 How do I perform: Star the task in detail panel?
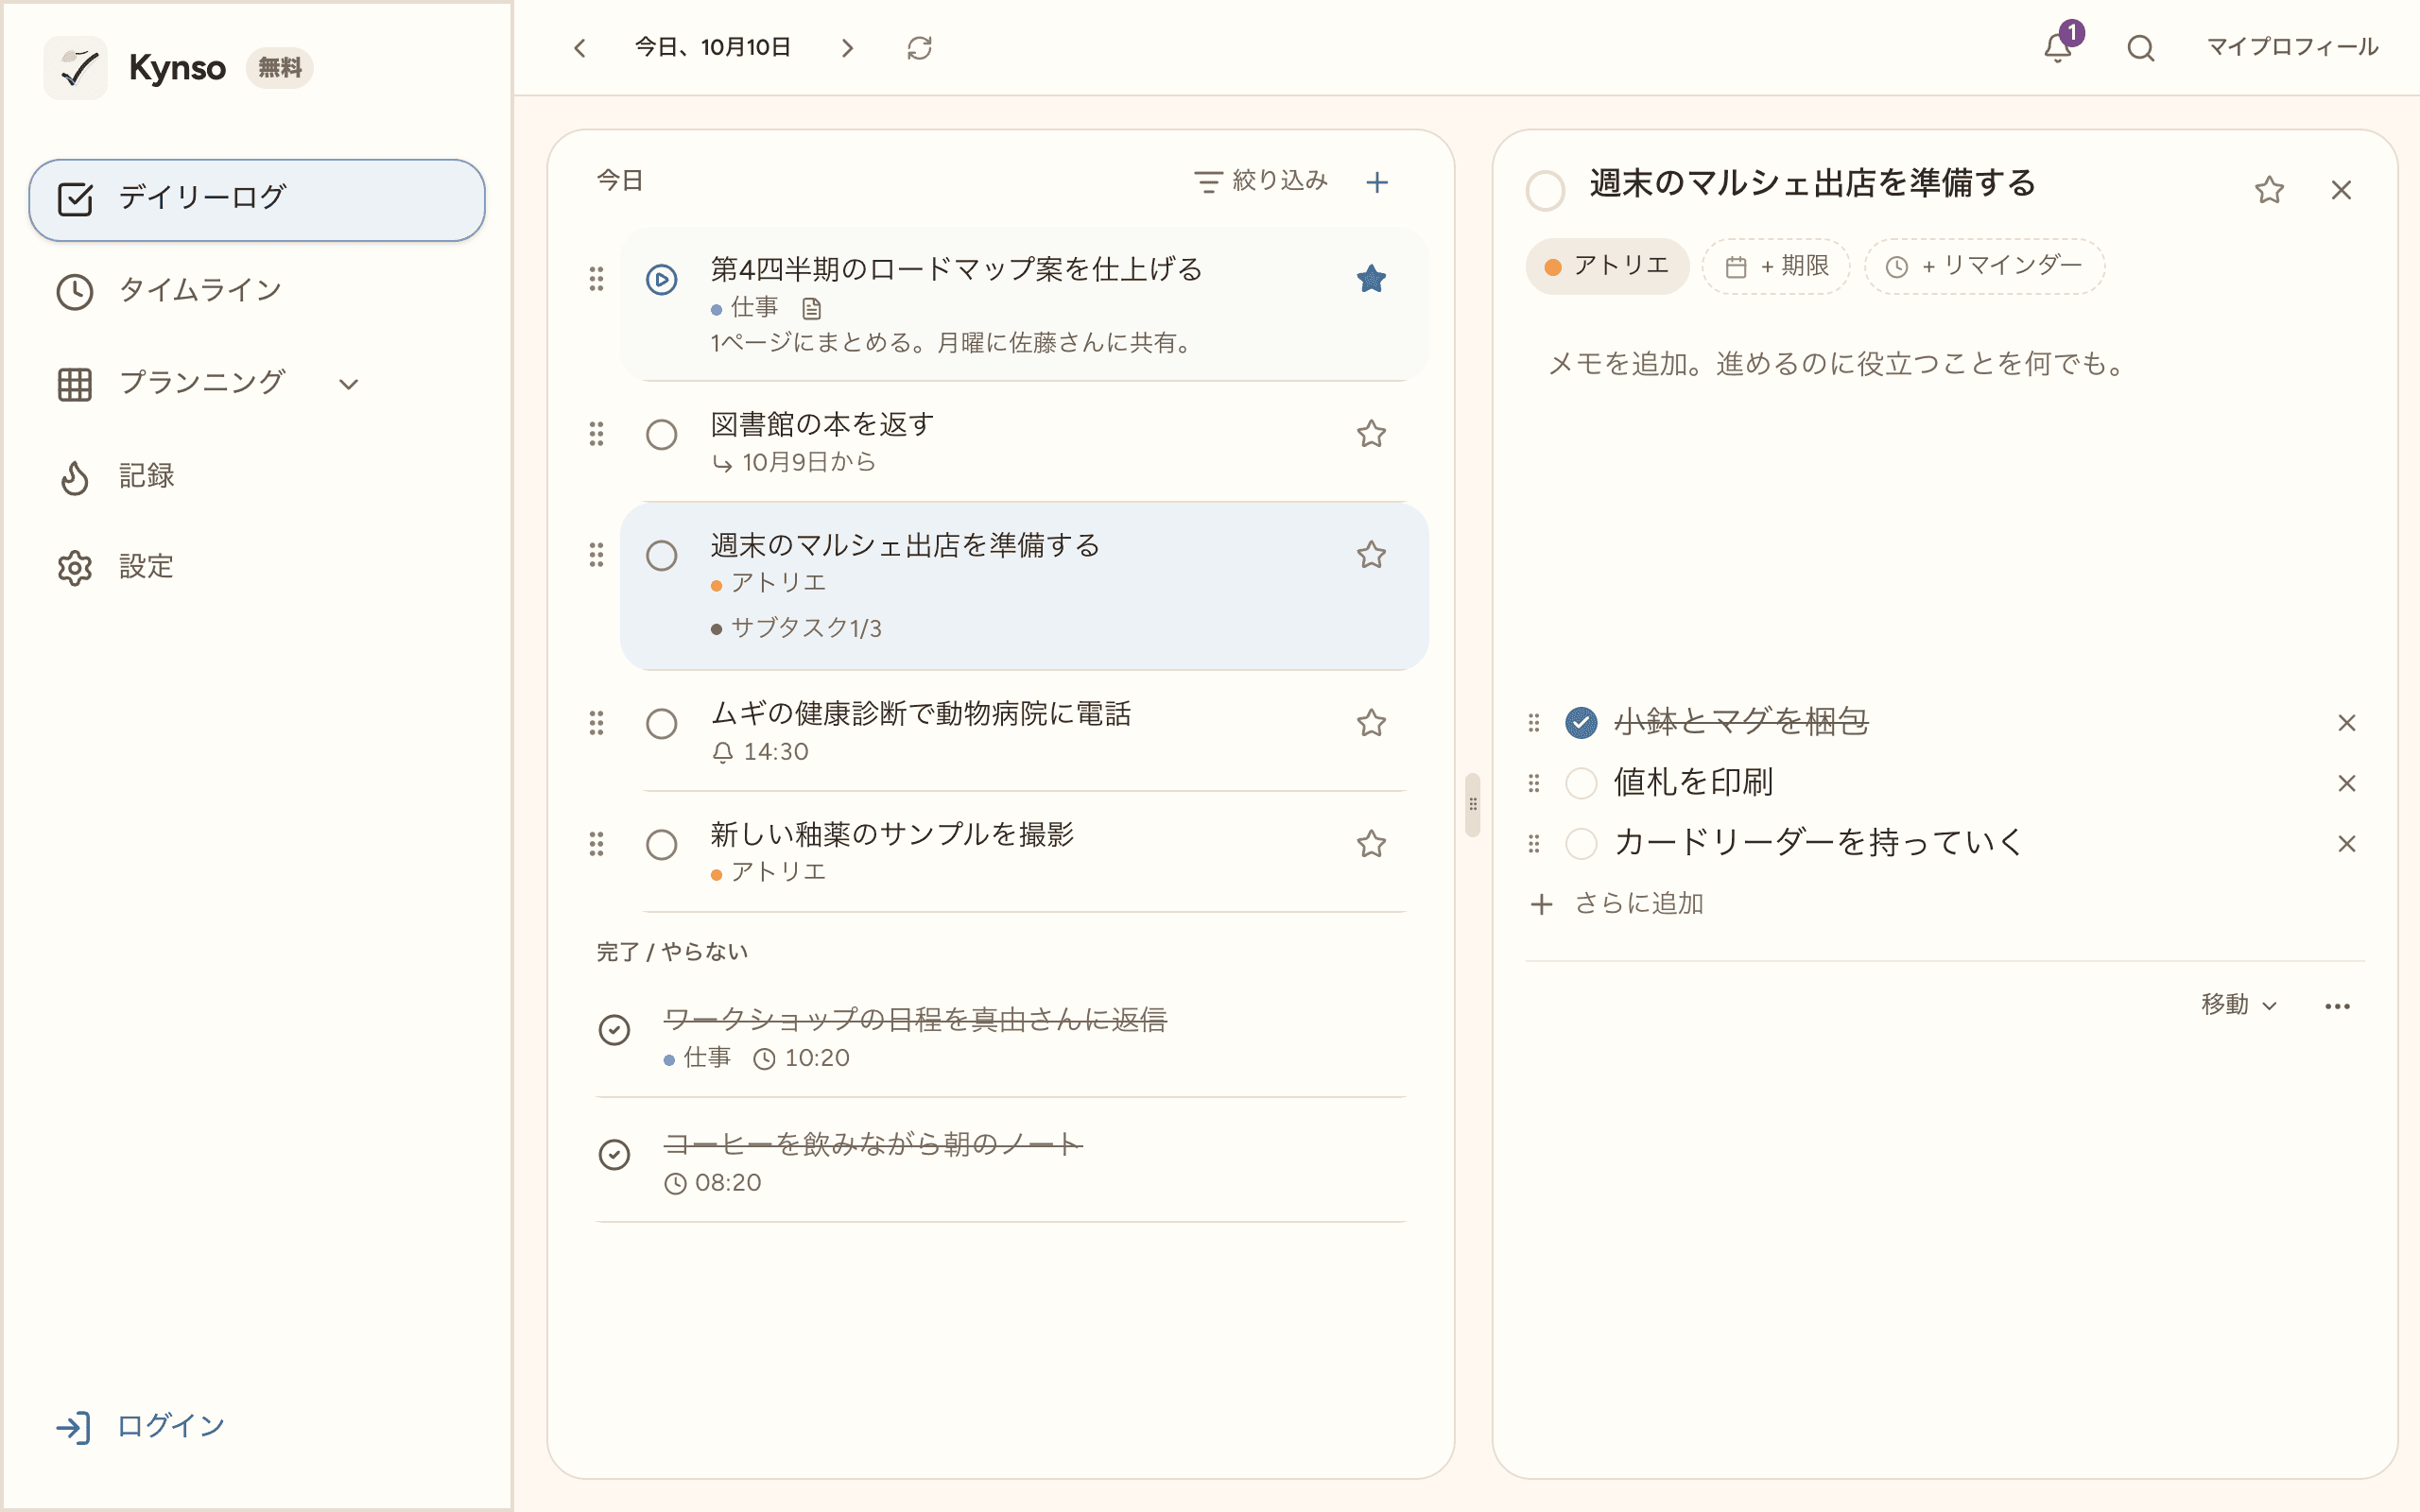coord(2269,190)
